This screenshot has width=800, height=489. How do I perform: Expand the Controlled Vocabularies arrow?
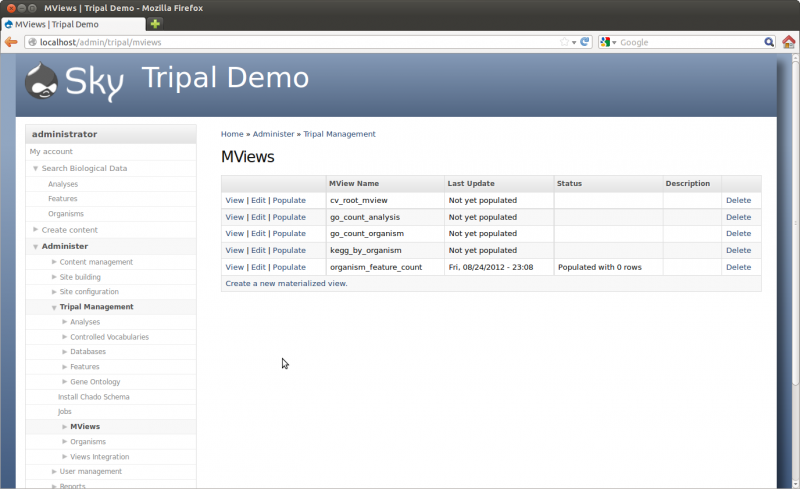coord(65,337)
